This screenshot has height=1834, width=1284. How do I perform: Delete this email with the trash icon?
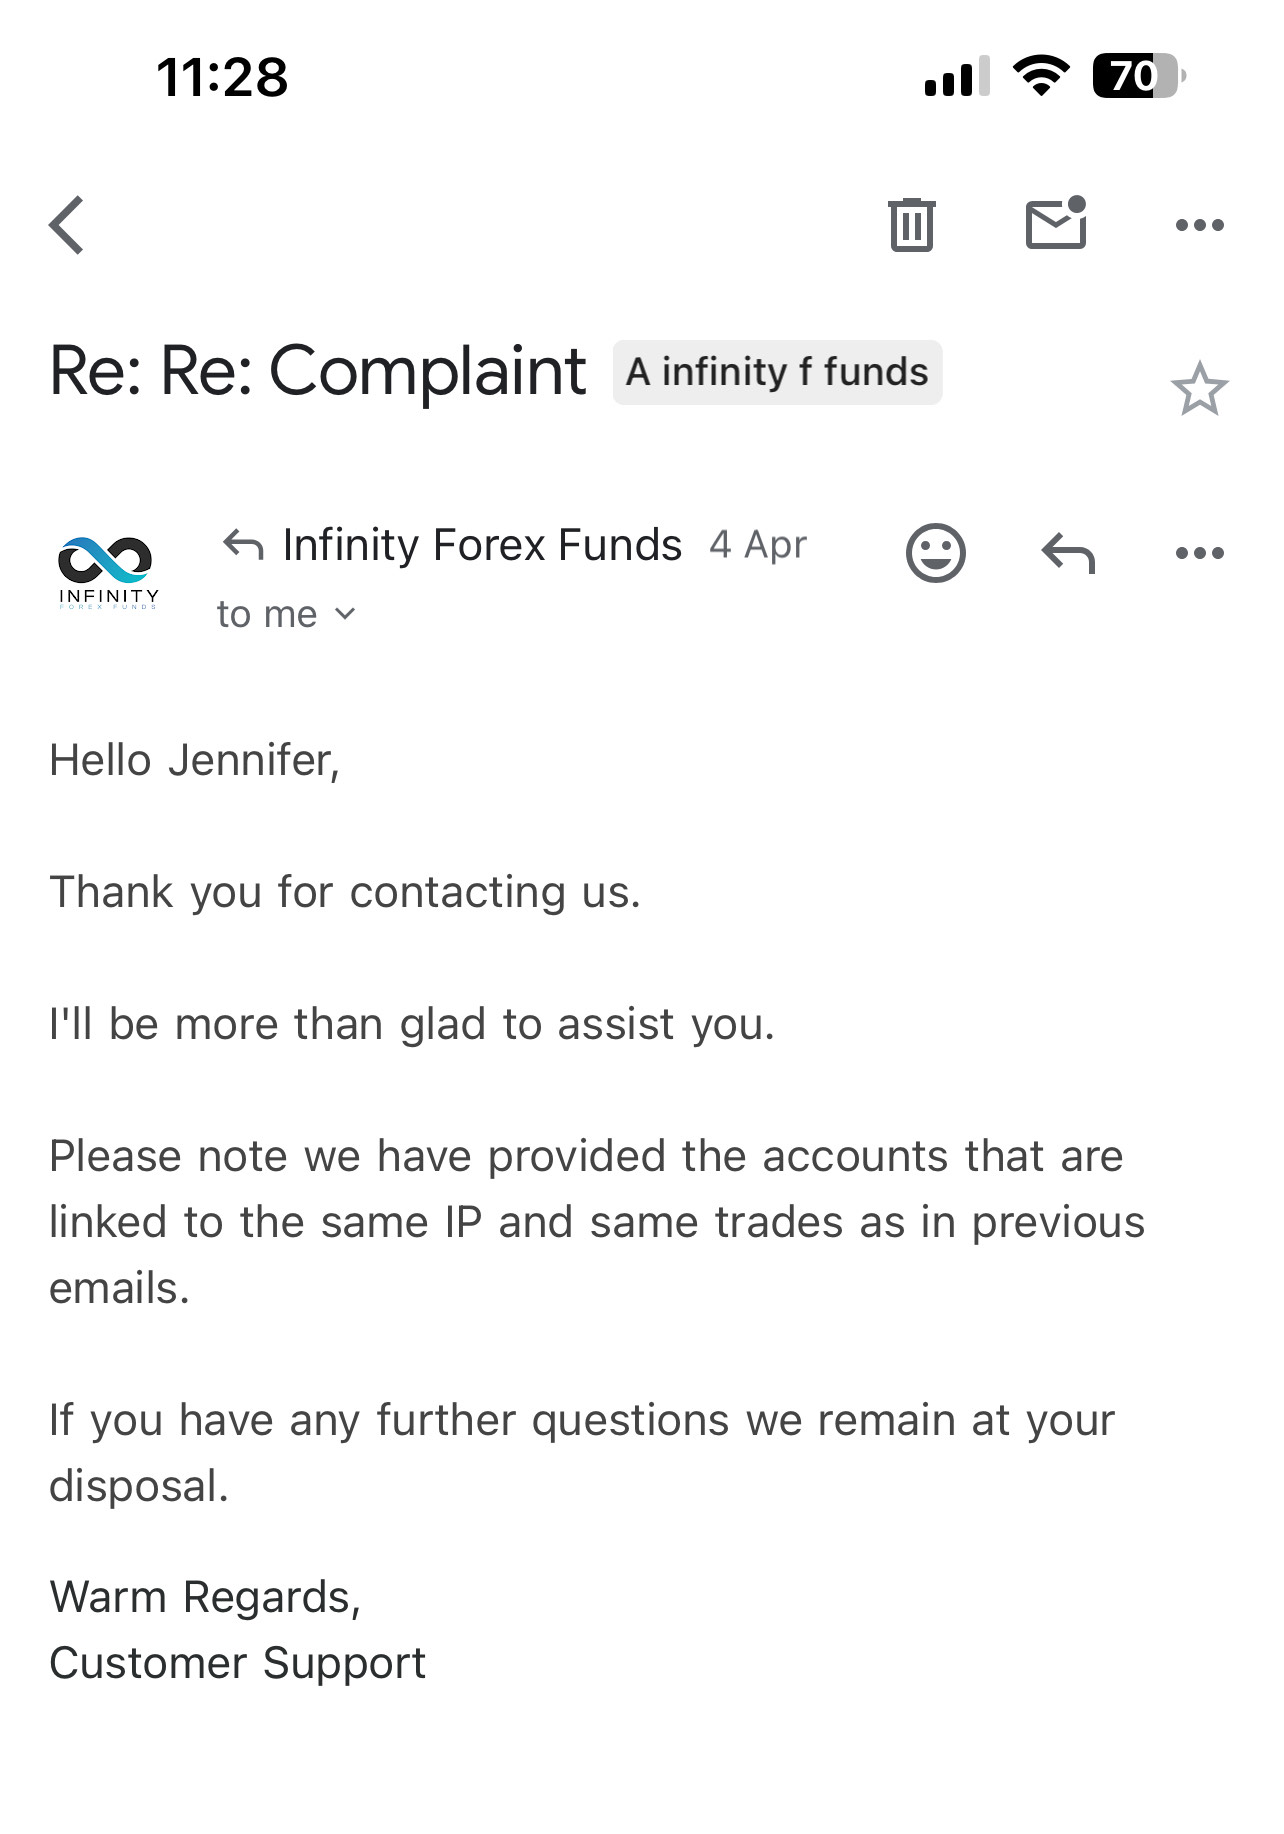(x=911, y=225)
